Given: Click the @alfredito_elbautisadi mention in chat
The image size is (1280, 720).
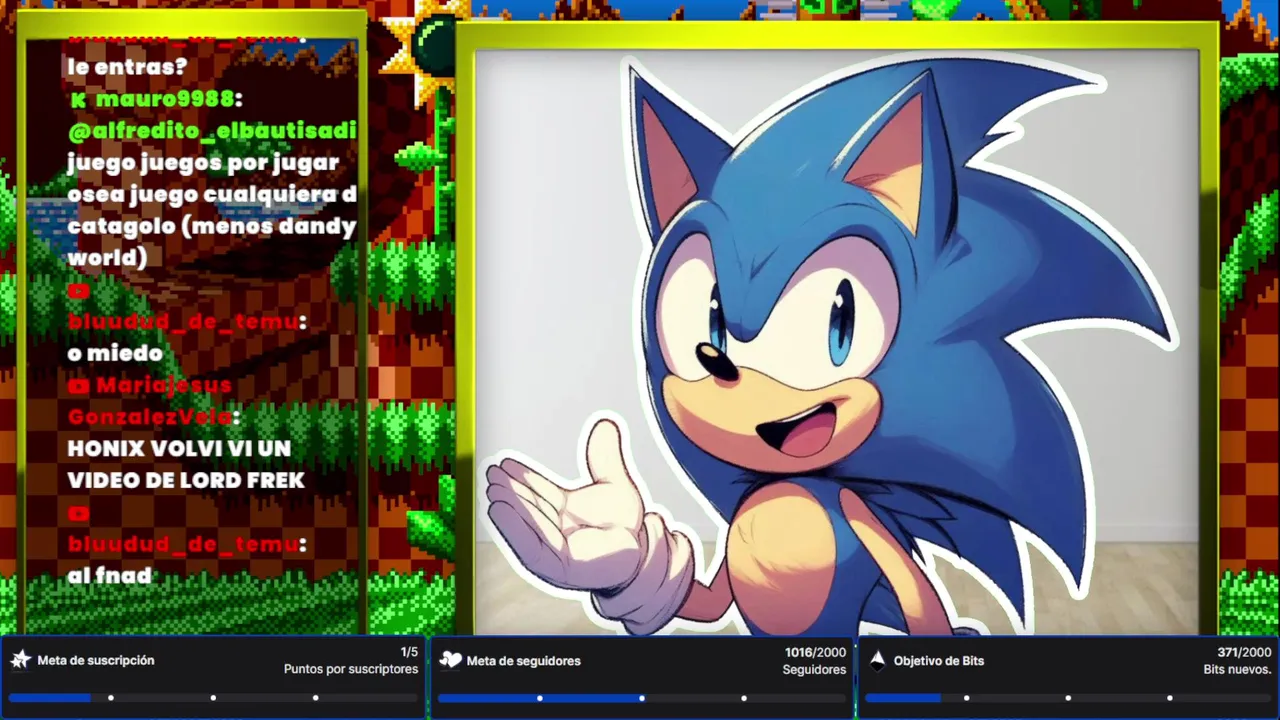Looking at the screenshot, I should coord(212,131).
